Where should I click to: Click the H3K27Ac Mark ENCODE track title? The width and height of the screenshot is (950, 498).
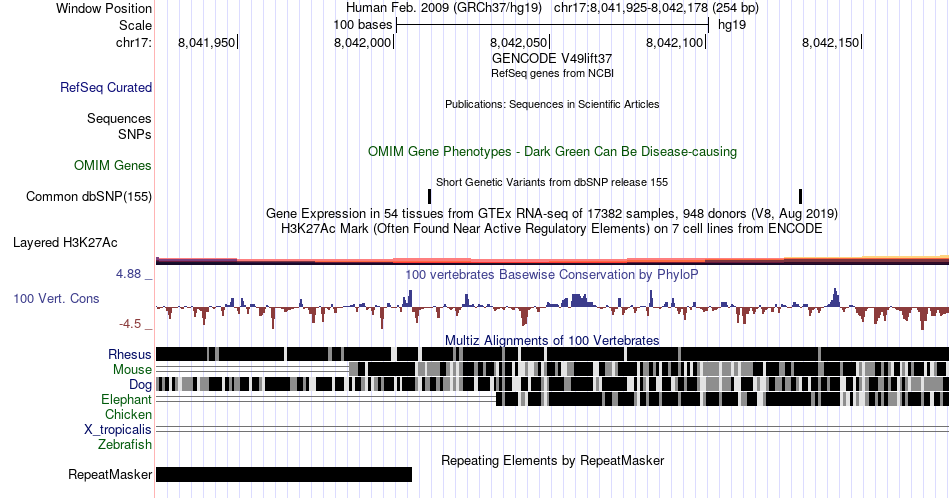click(552, 228)
